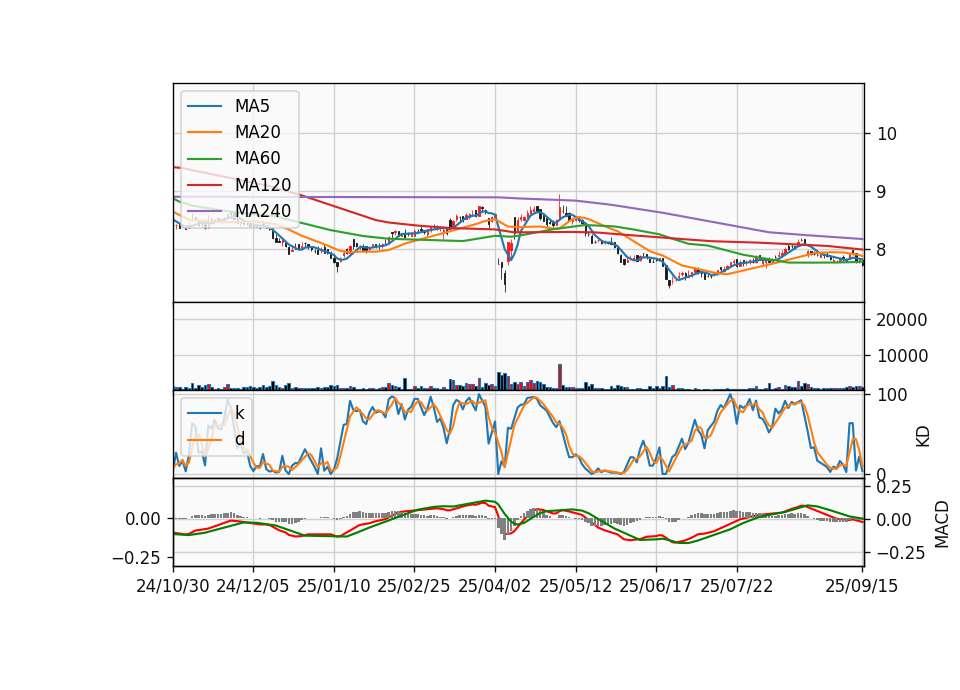
Task: Click the KD axis title
Action: (x=923, y=437)
